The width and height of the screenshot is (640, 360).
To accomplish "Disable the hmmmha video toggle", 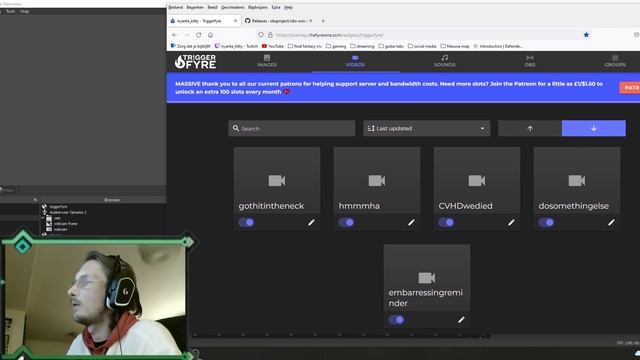I will click(x=346, y=222).
